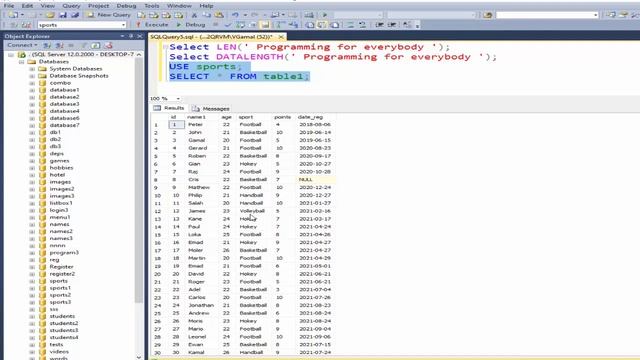Click the Disconnect icon in Object Explorer
Viewport: 640px width, 360px height.
point(60,45)
